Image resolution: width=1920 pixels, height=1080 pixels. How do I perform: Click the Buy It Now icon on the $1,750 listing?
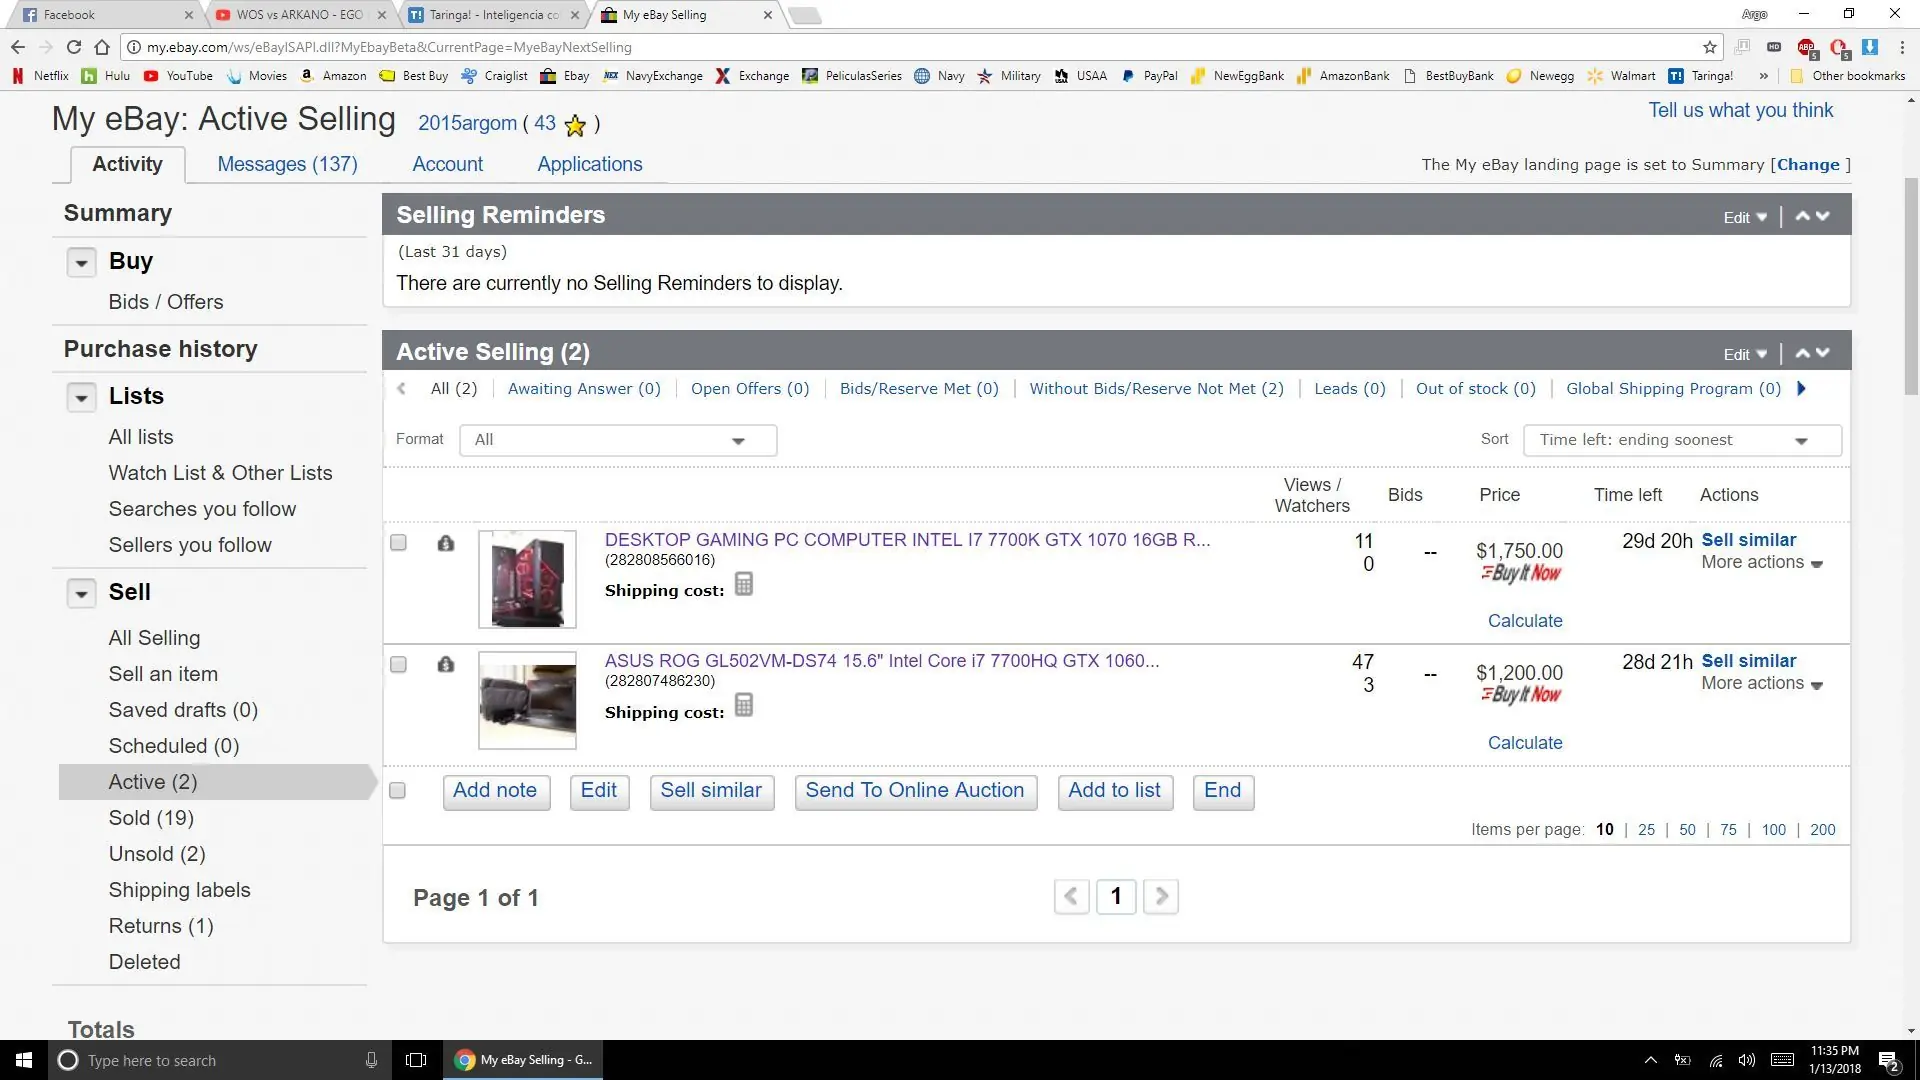pos(1520,574)
